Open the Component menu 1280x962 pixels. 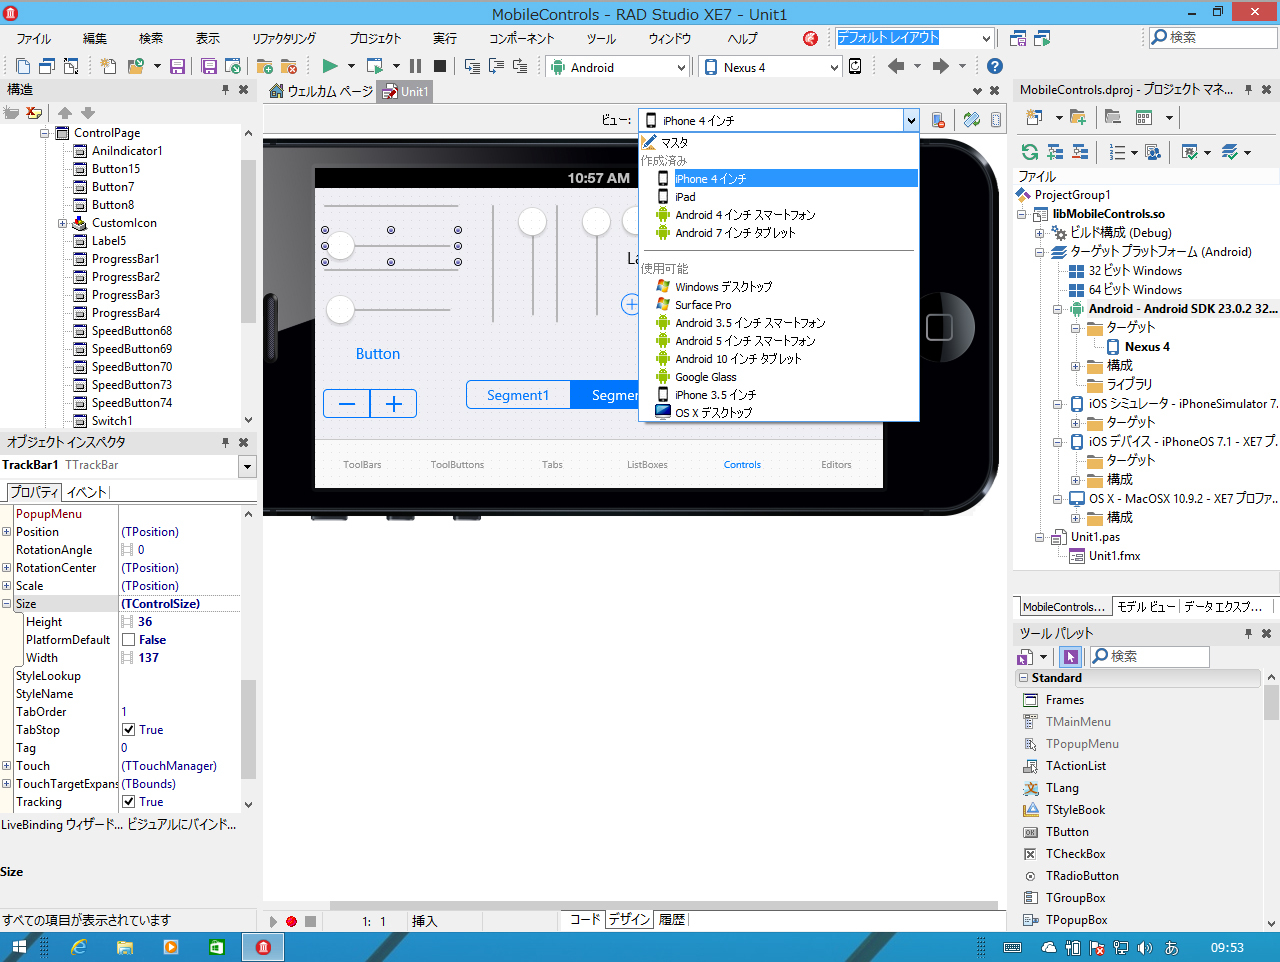tap(521, 38)
